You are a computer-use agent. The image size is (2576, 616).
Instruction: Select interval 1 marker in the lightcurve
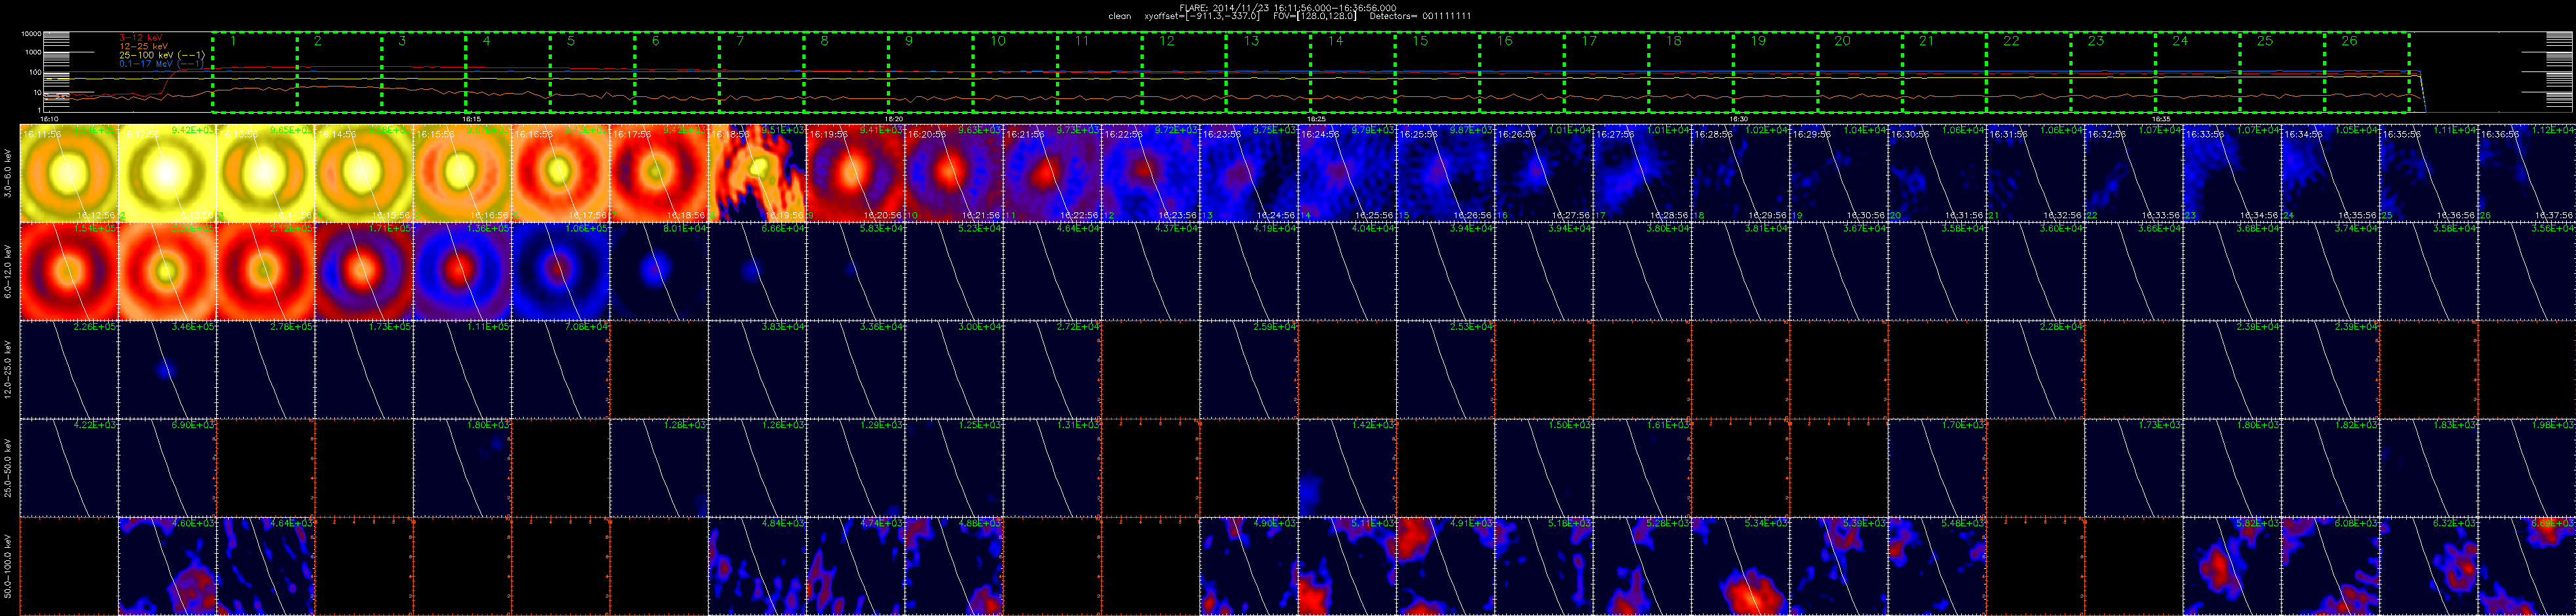[x=233, y=41]
